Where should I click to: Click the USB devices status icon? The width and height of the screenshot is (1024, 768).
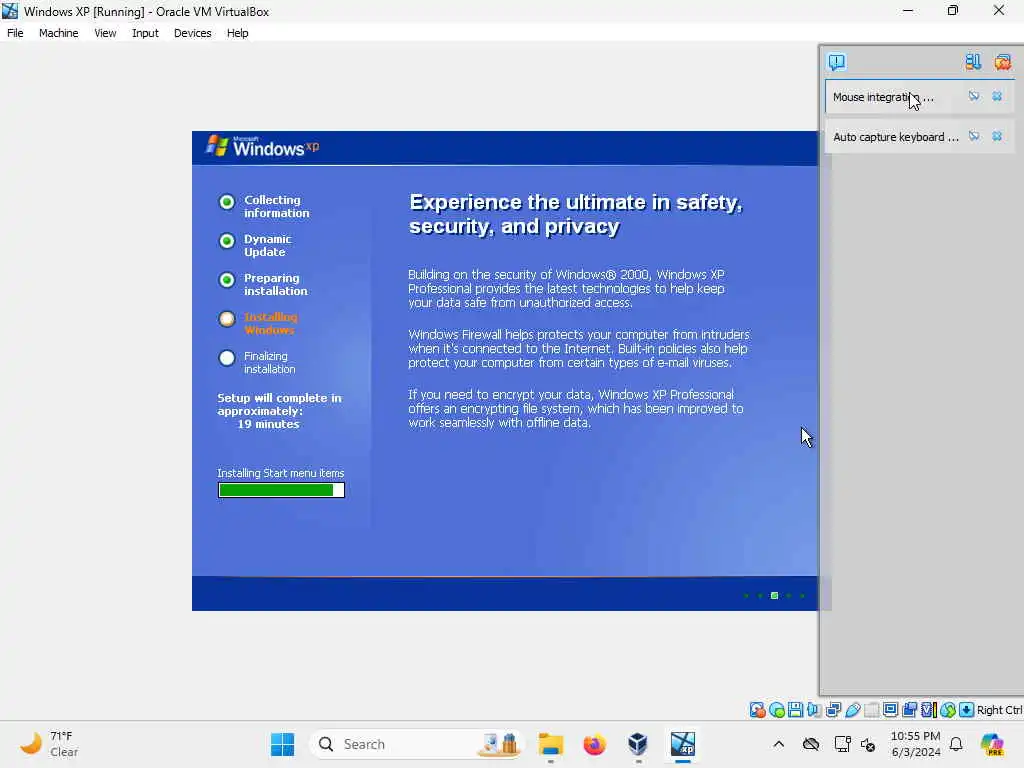click(x=852, y=710)
